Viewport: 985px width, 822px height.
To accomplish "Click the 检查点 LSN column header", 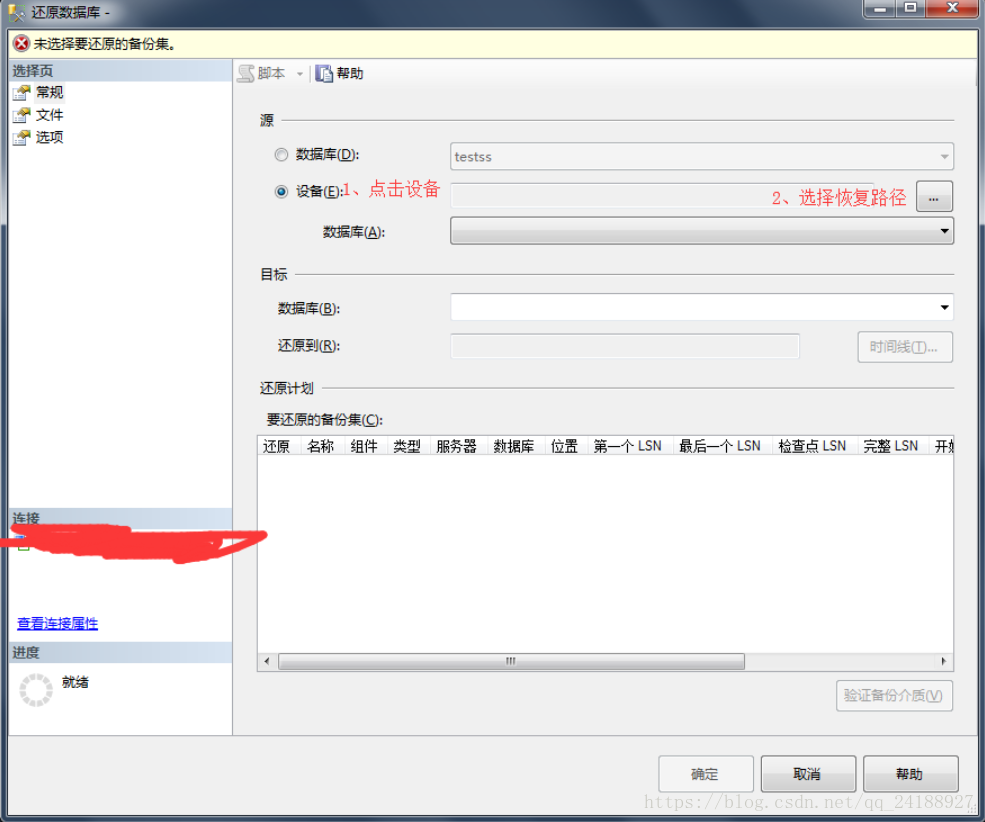I will [x=814, y=446].
